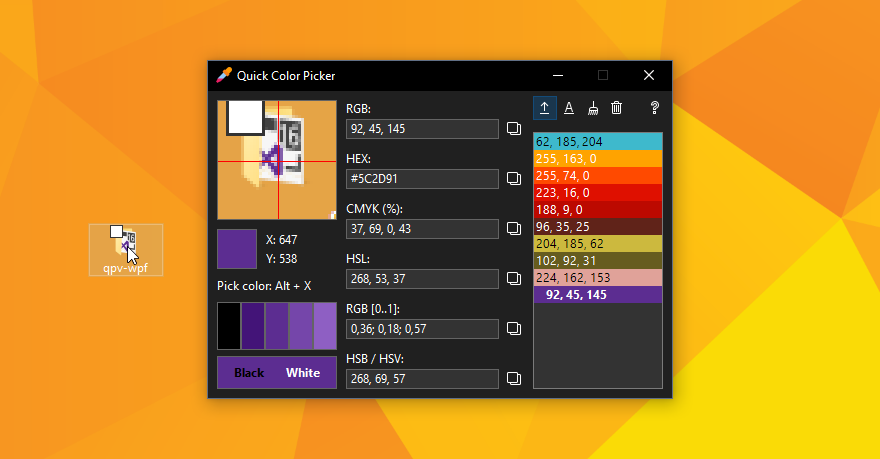Select history entry 62, 185, 204
Screen dimensions: 880x459
(x=598, y=142)
